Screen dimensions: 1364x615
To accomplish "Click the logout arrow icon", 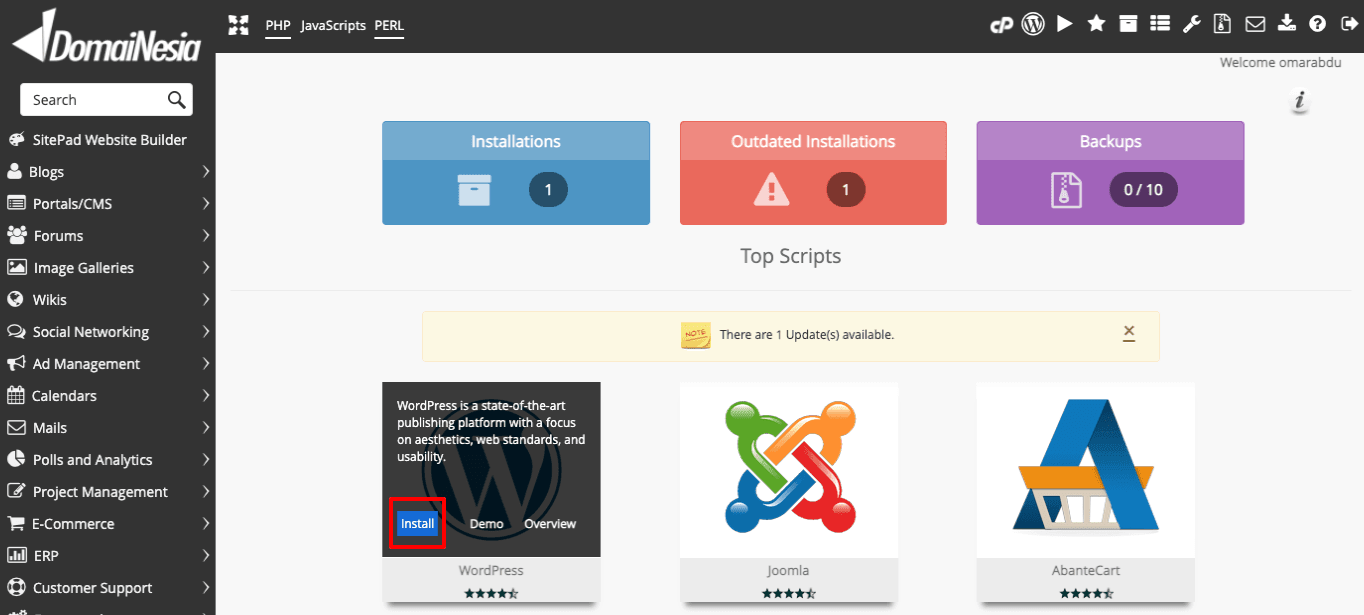I will pos(1347,24).
